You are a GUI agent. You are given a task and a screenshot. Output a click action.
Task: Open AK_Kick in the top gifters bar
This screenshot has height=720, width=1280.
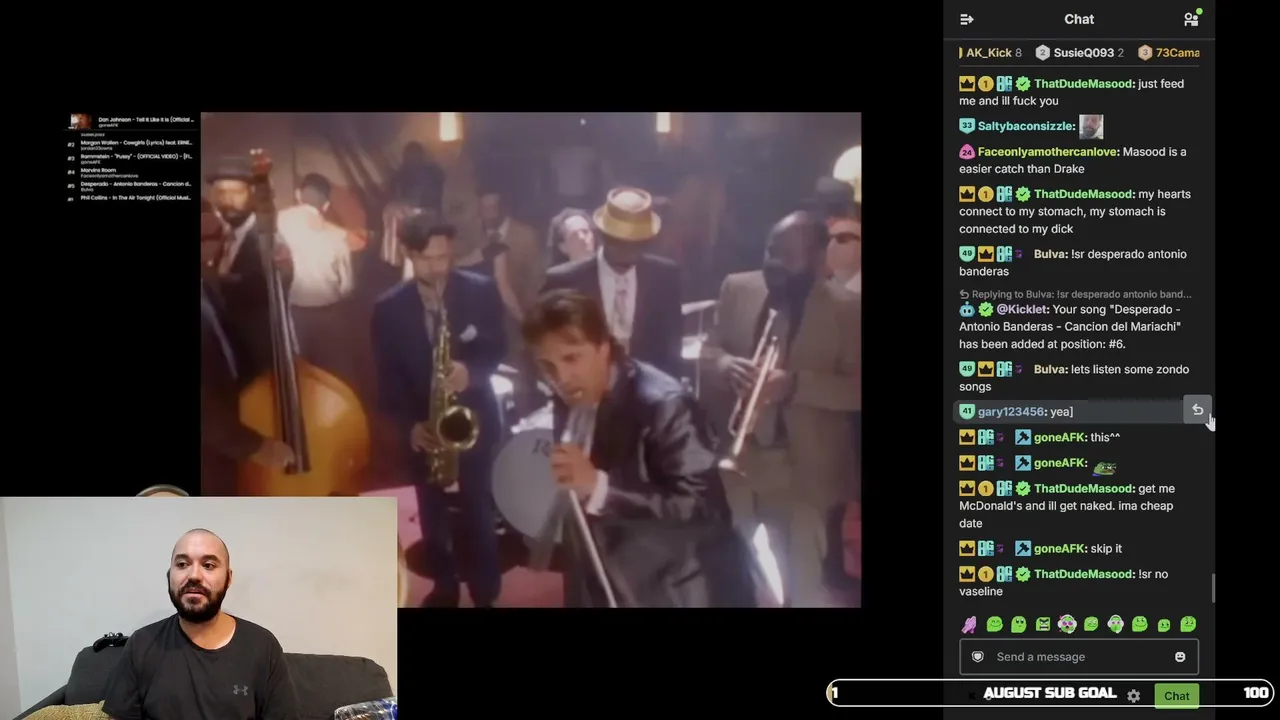pos(990,53)
